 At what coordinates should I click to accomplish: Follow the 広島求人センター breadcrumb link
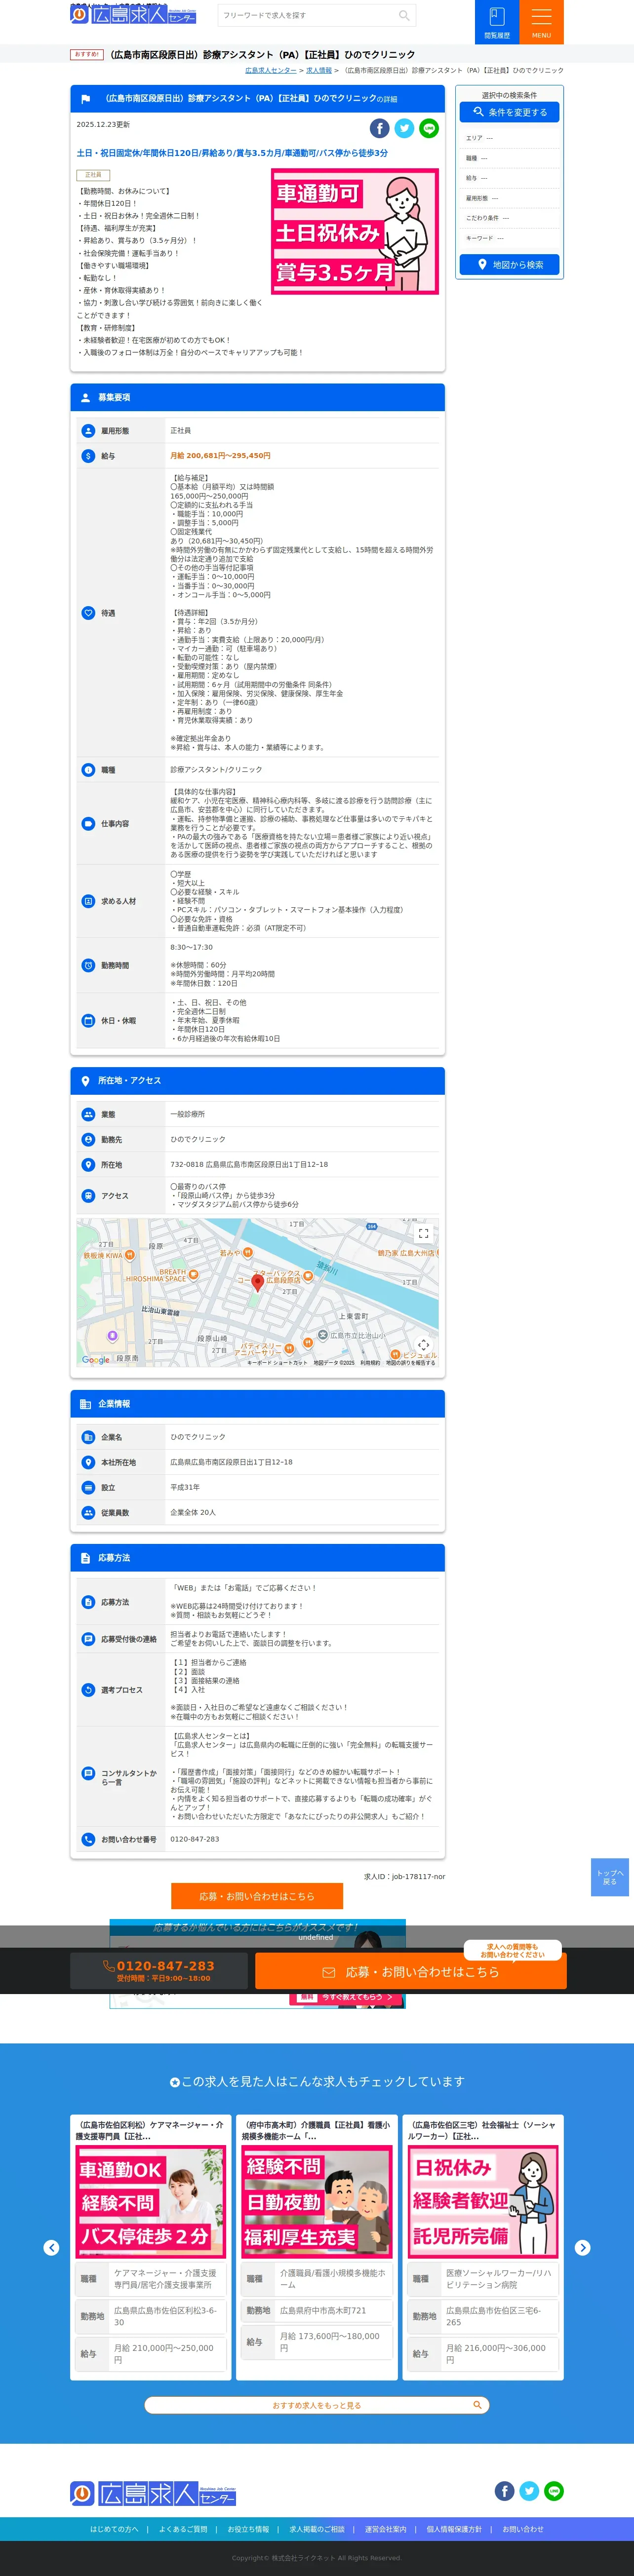click(271, 71)
